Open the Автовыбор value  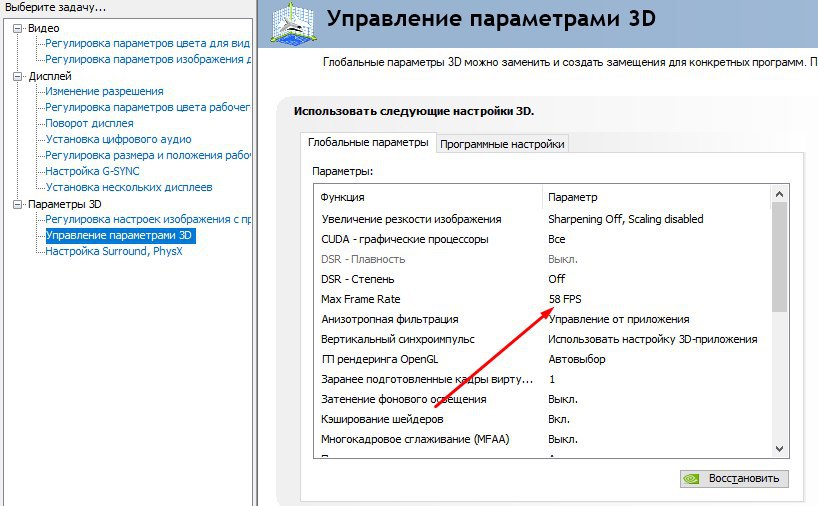[576, 359]
